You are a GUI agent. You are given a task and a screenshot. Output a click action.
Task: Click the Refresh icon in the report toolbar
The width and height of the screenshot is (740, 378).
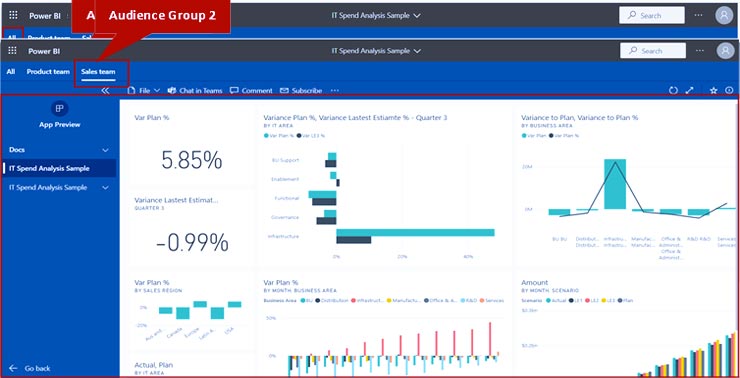(x=673, y=90)
